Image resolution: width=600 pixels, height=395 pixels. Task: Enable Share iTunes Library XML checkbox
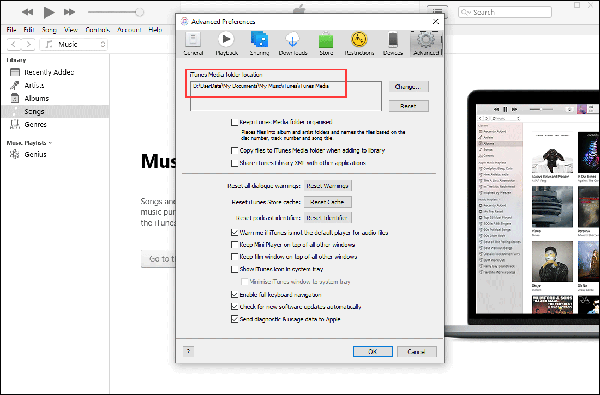point(234,163)
